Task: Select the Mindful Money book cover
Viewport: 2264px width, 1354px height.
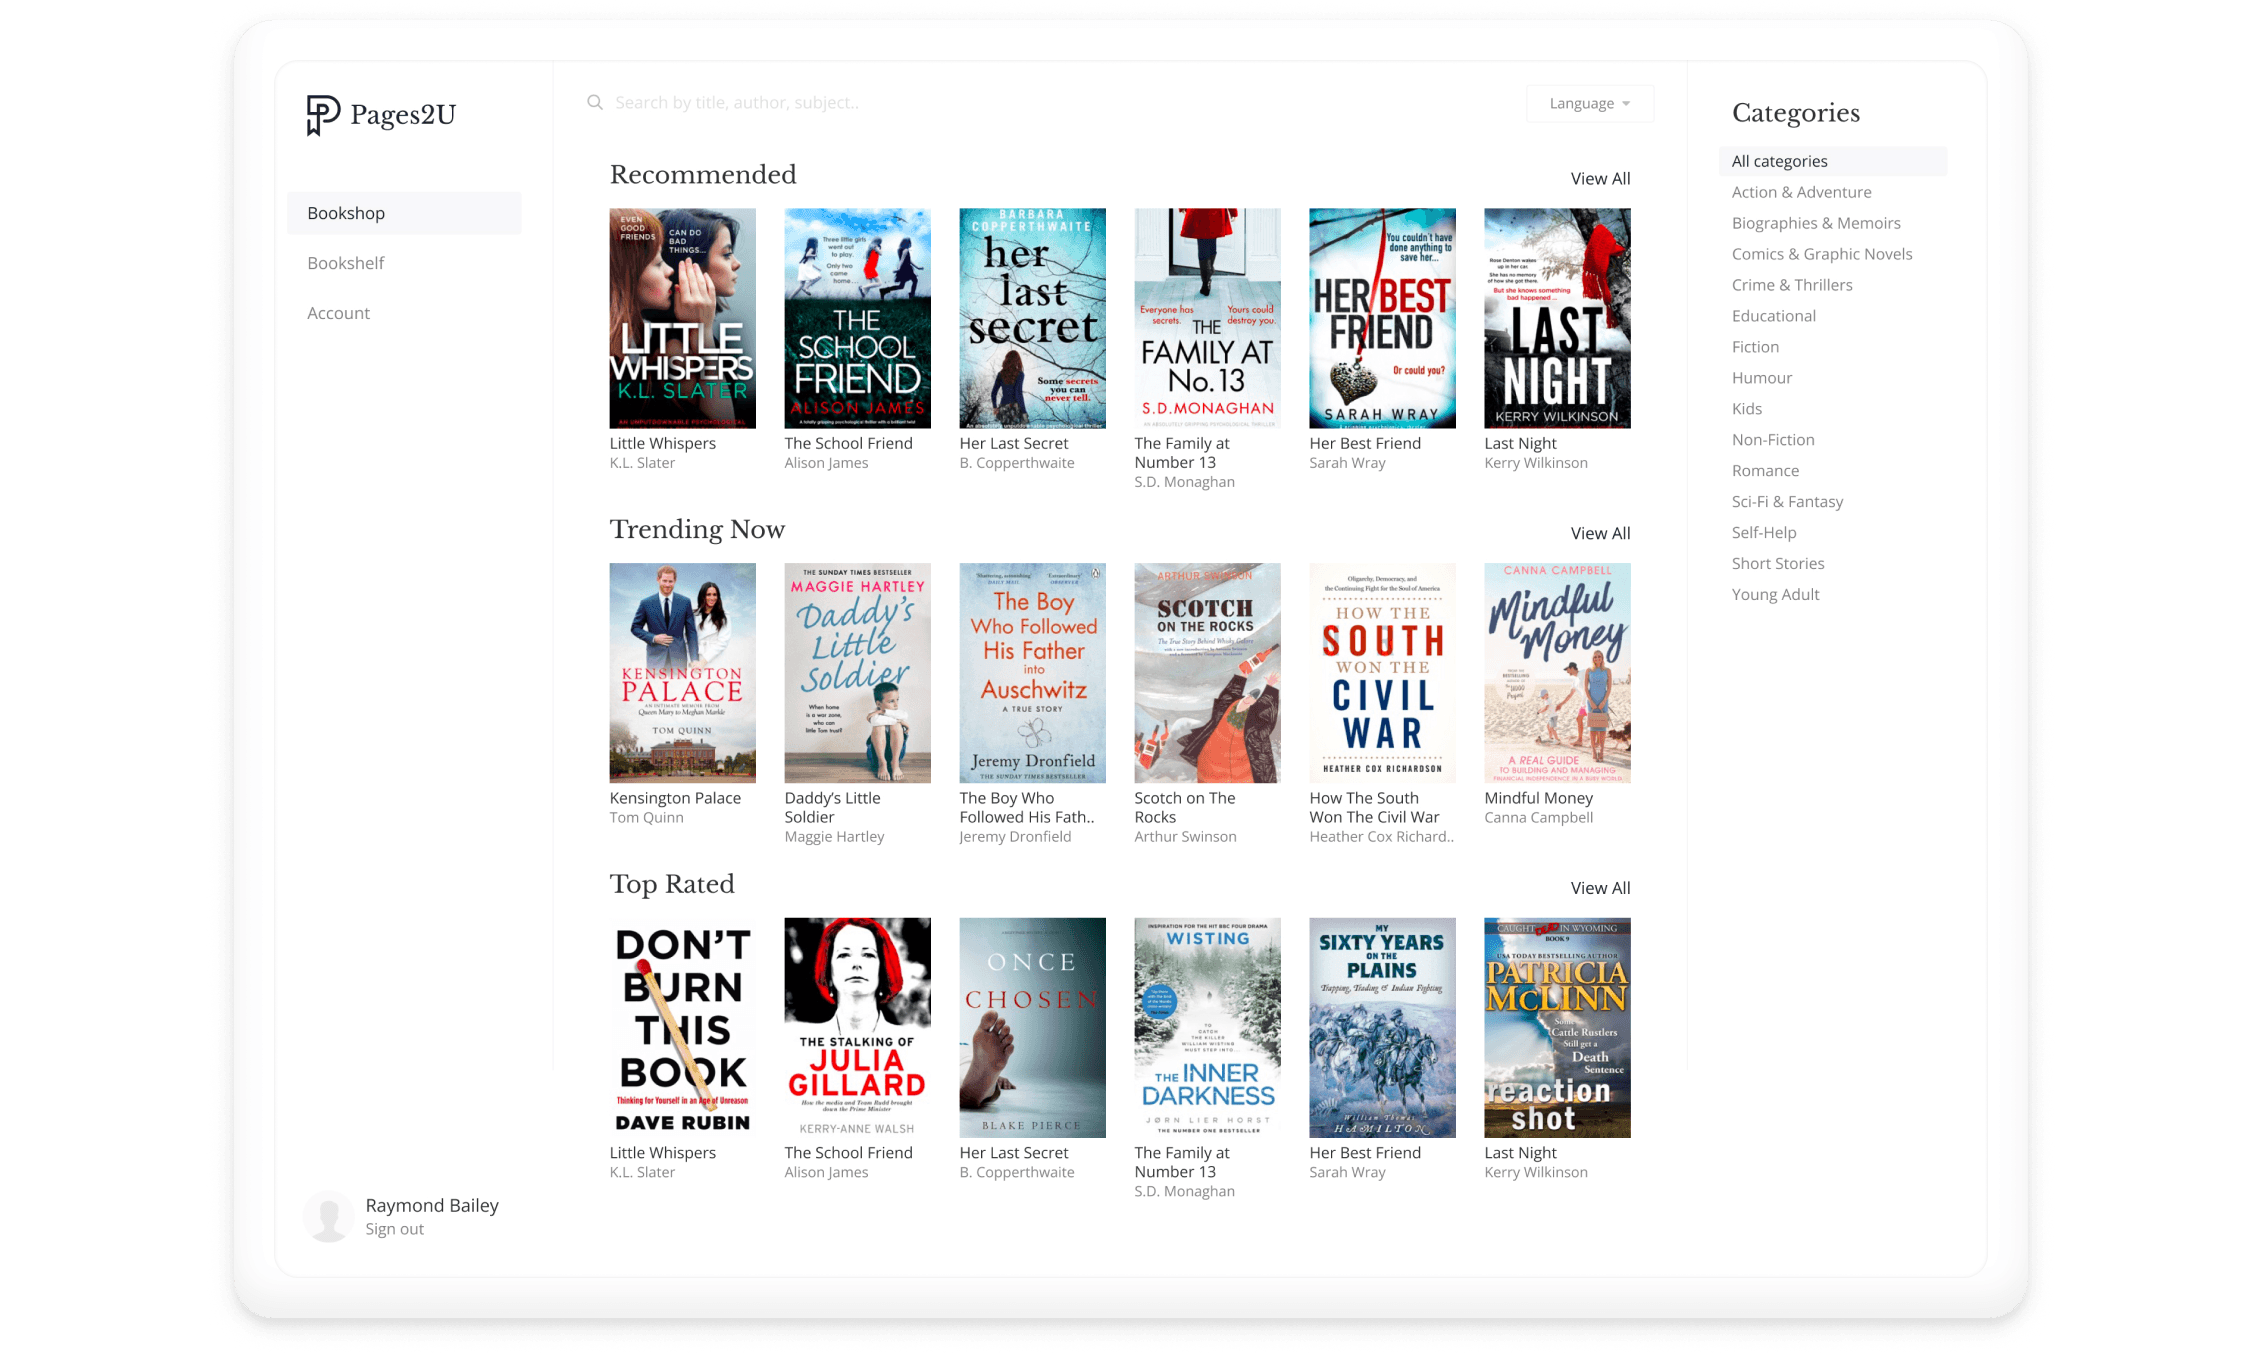Action: pos(1557,673)
